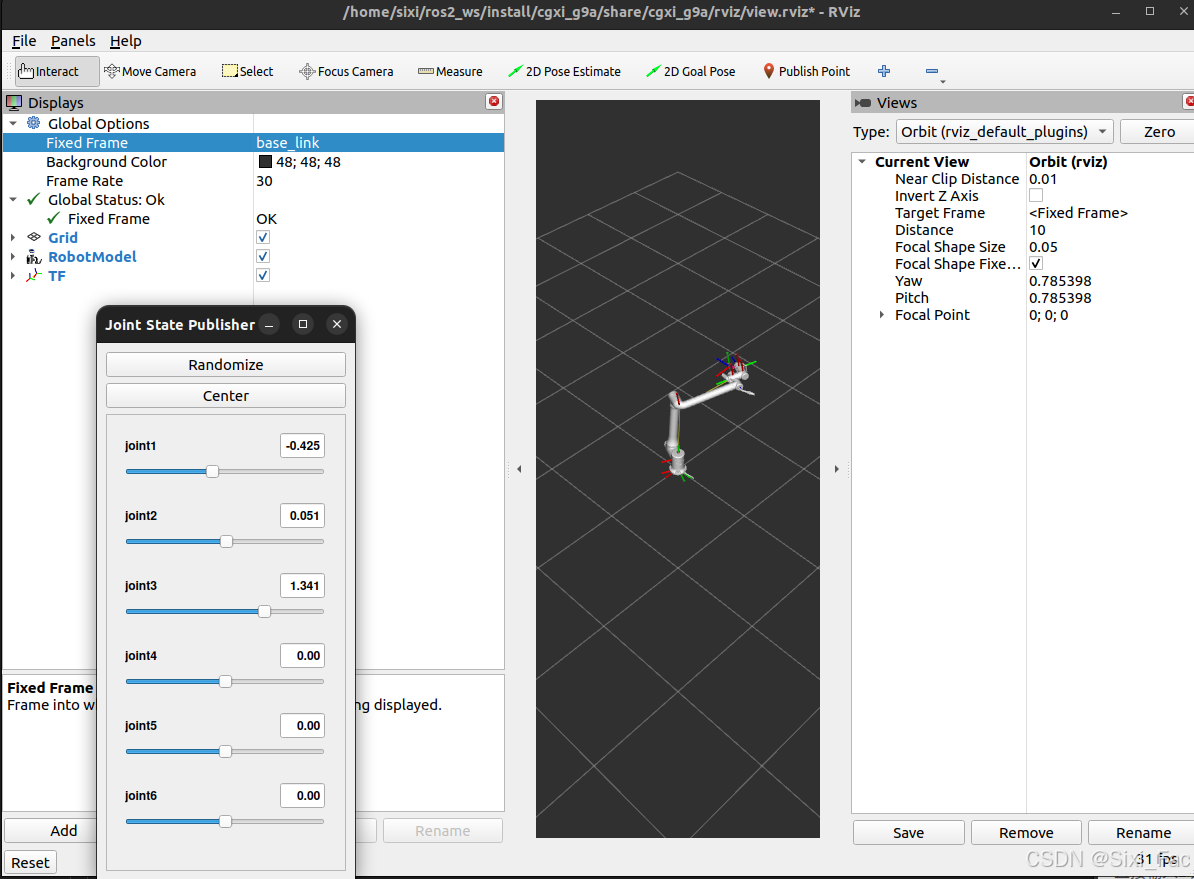Toggle the RobotModel display checkbox

[263, 257]
